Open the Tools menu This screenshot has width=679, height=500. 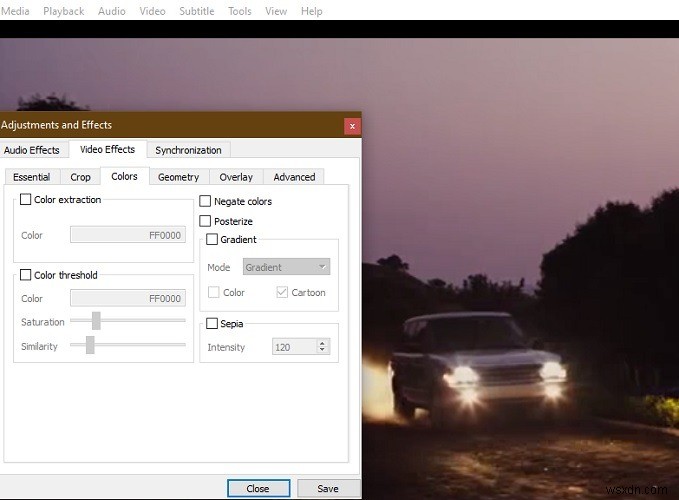pos(240,11)
